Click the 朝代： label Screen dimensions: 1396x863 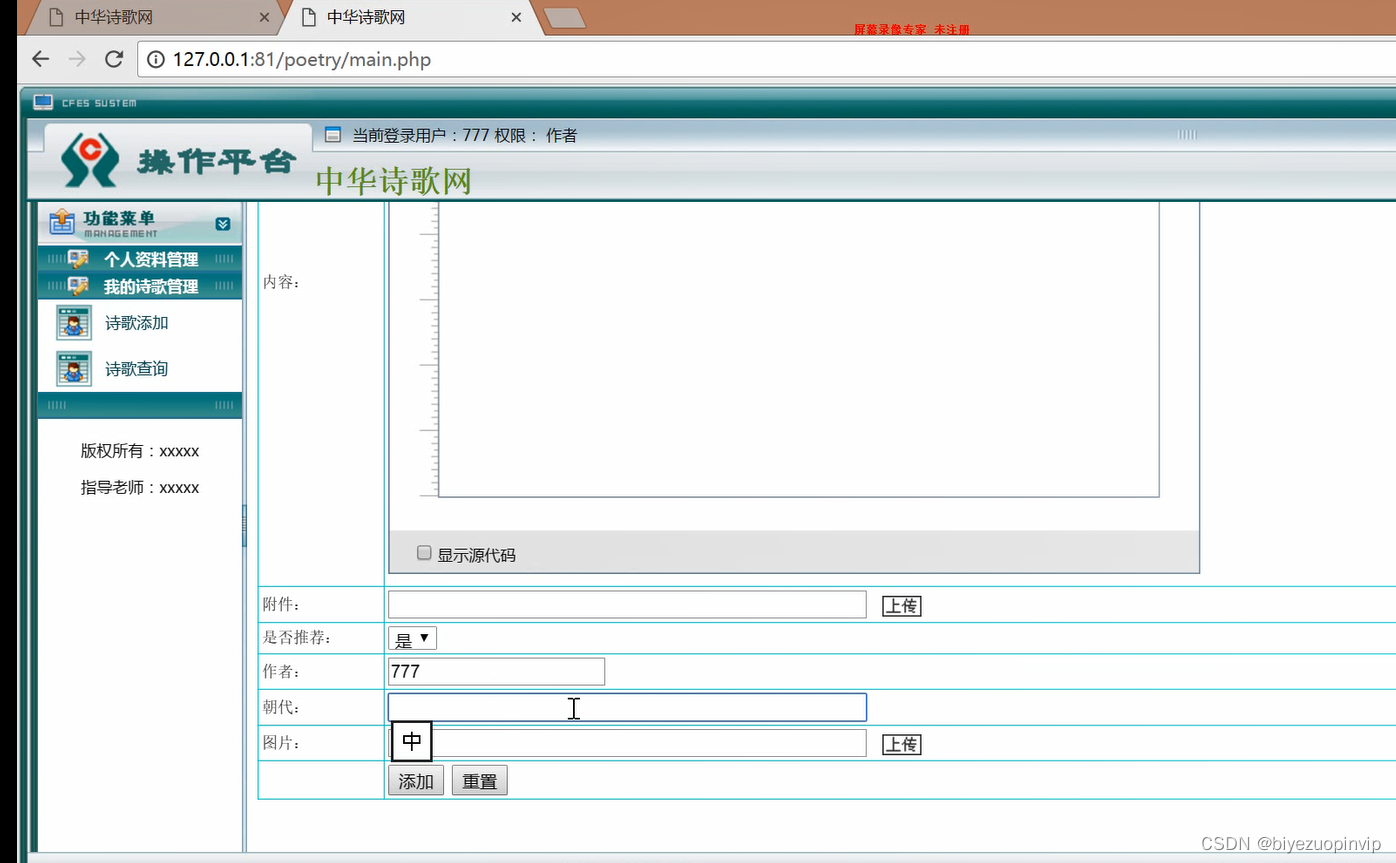point(282,707)
